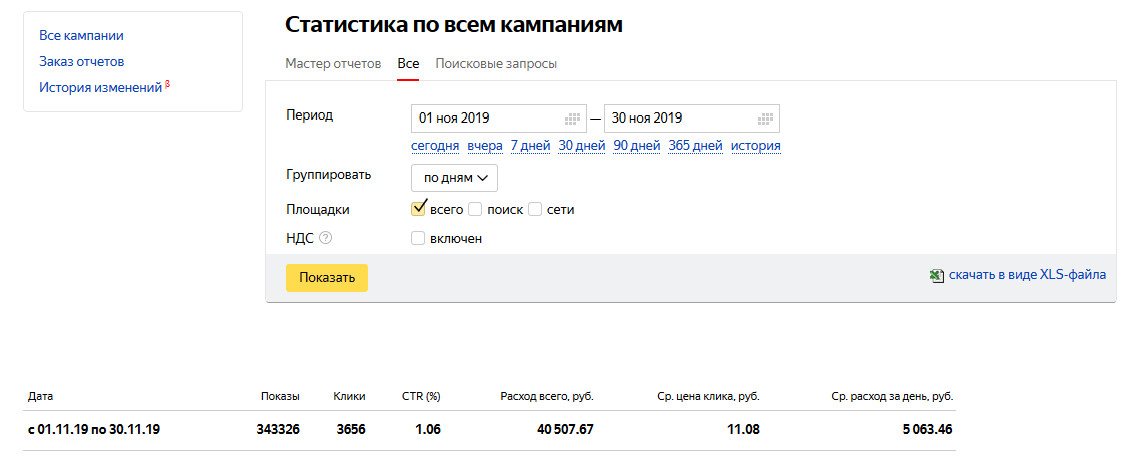Click the end date field "30 ноя 2019"
1130x470 pixels.
pyautogui.click(x=678, y=118)
